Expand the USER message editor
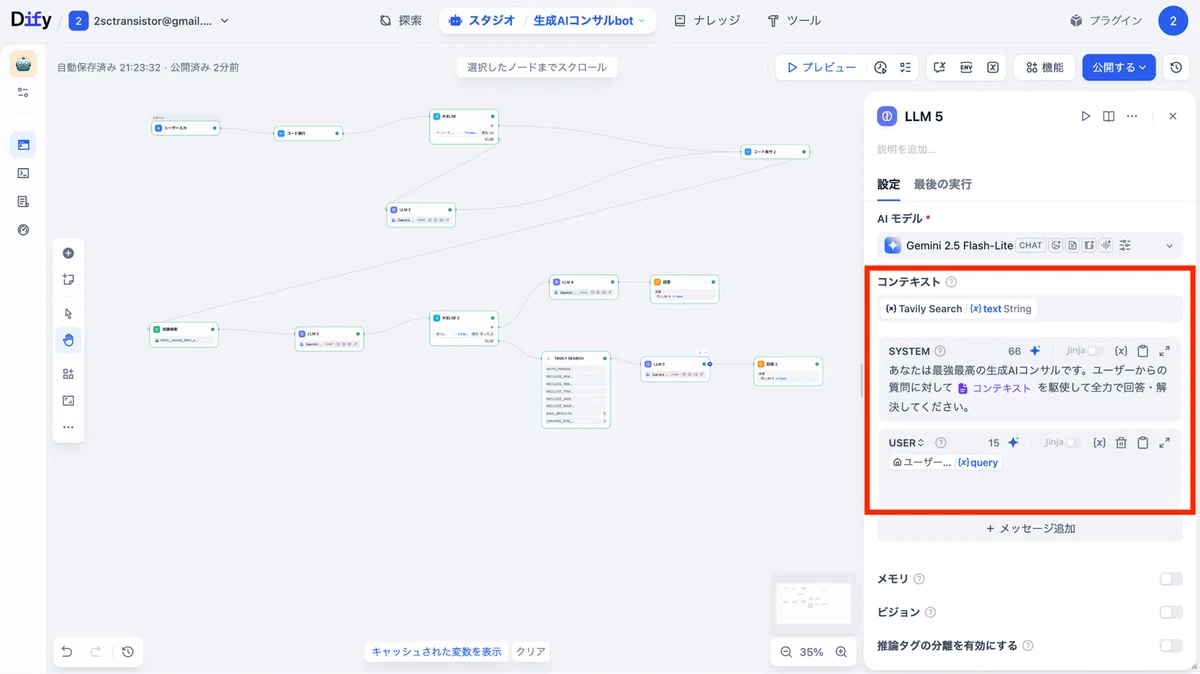This screenshot has width=1200, height=674. 1165,442
